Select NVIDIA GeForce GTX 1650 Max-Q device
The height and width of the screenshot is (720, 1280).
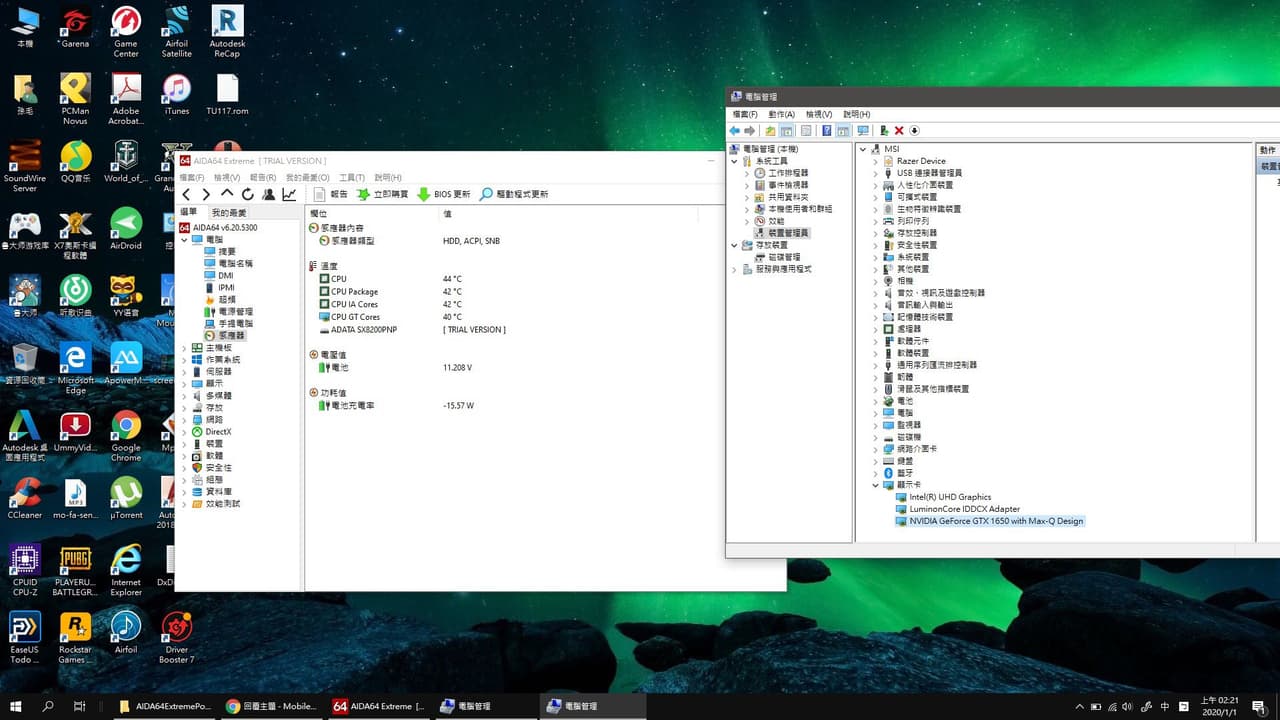click(989, 521)
